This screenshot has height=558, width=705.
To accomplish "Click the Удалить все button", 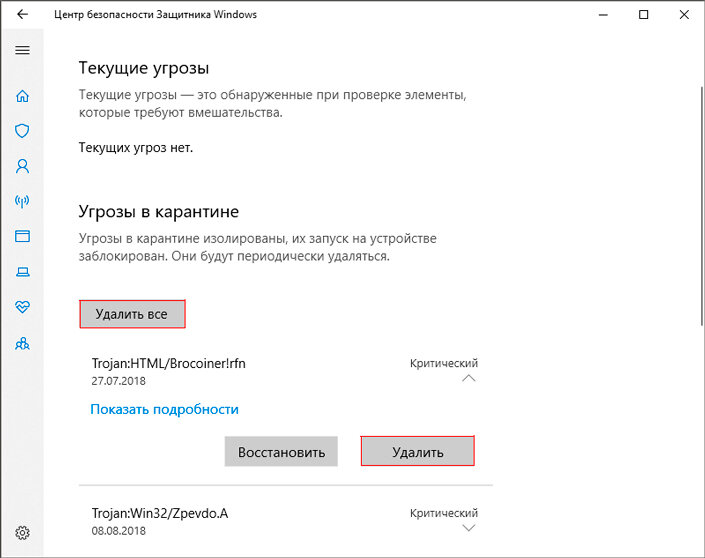I will [x=132, y=314].
